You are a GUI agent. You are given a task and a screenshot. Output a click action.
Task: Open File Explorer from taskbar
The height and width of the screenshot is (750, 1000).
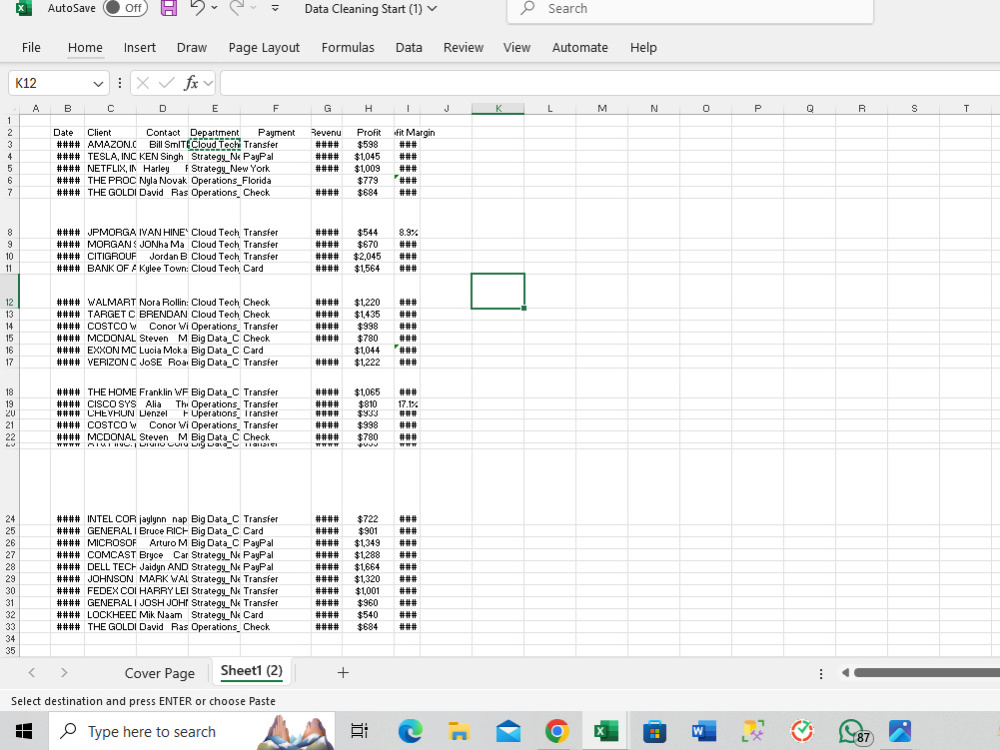point(459,731)
